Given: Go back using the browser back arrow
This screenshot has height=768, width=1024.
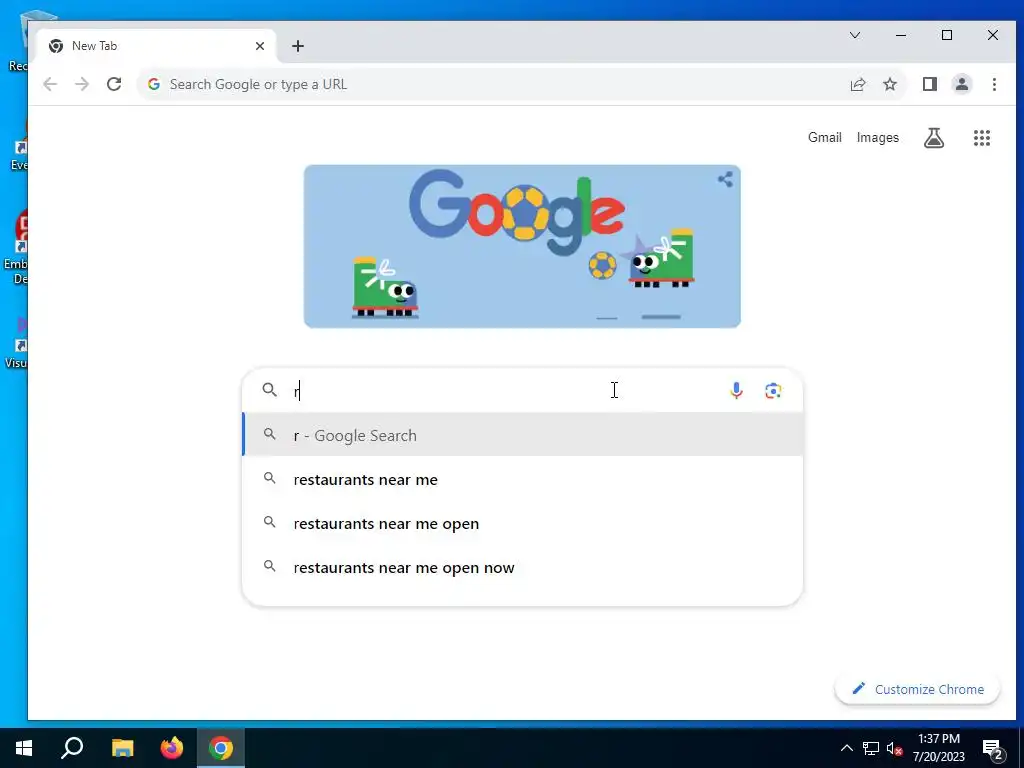Looking at the screenshot, I should [x=50, y=84].
